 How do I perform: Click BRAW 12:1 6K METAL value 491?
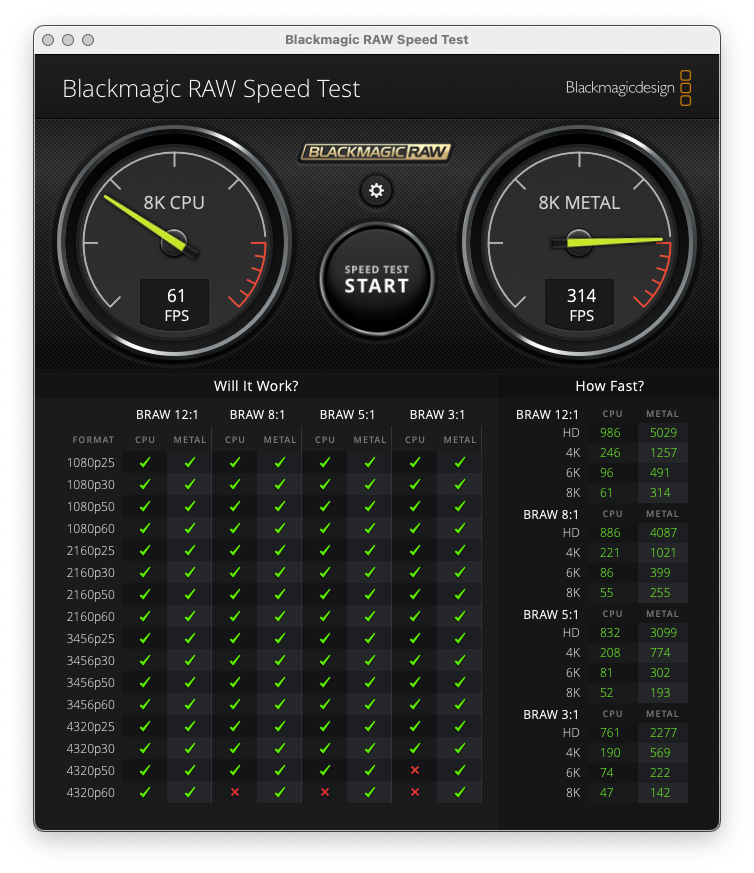point(659,473)
